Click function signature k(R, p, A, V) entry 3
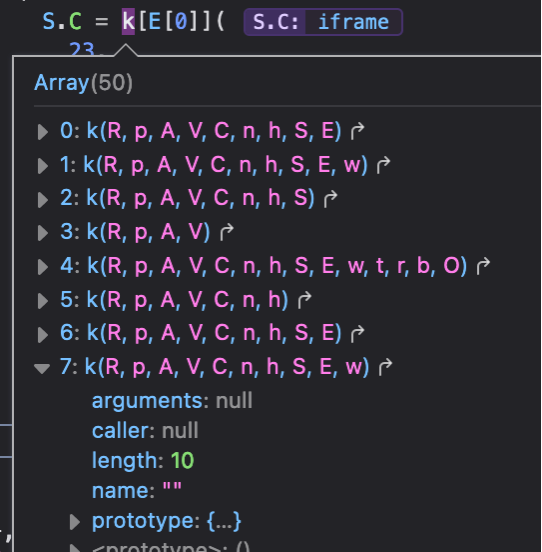 click(x=148, y=232)
